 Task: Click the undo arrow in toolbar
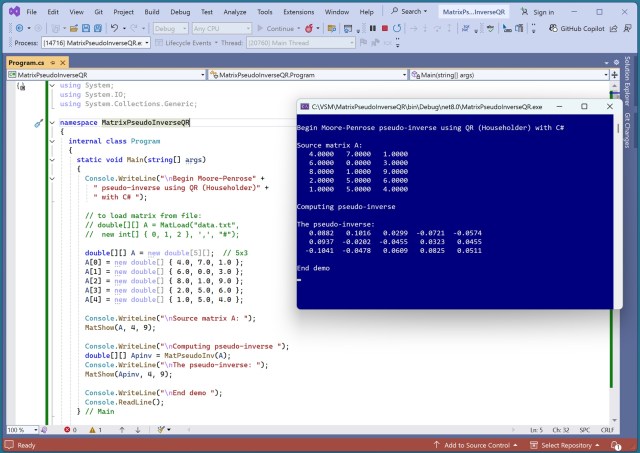pyautogui.click(x=115, y=28)
